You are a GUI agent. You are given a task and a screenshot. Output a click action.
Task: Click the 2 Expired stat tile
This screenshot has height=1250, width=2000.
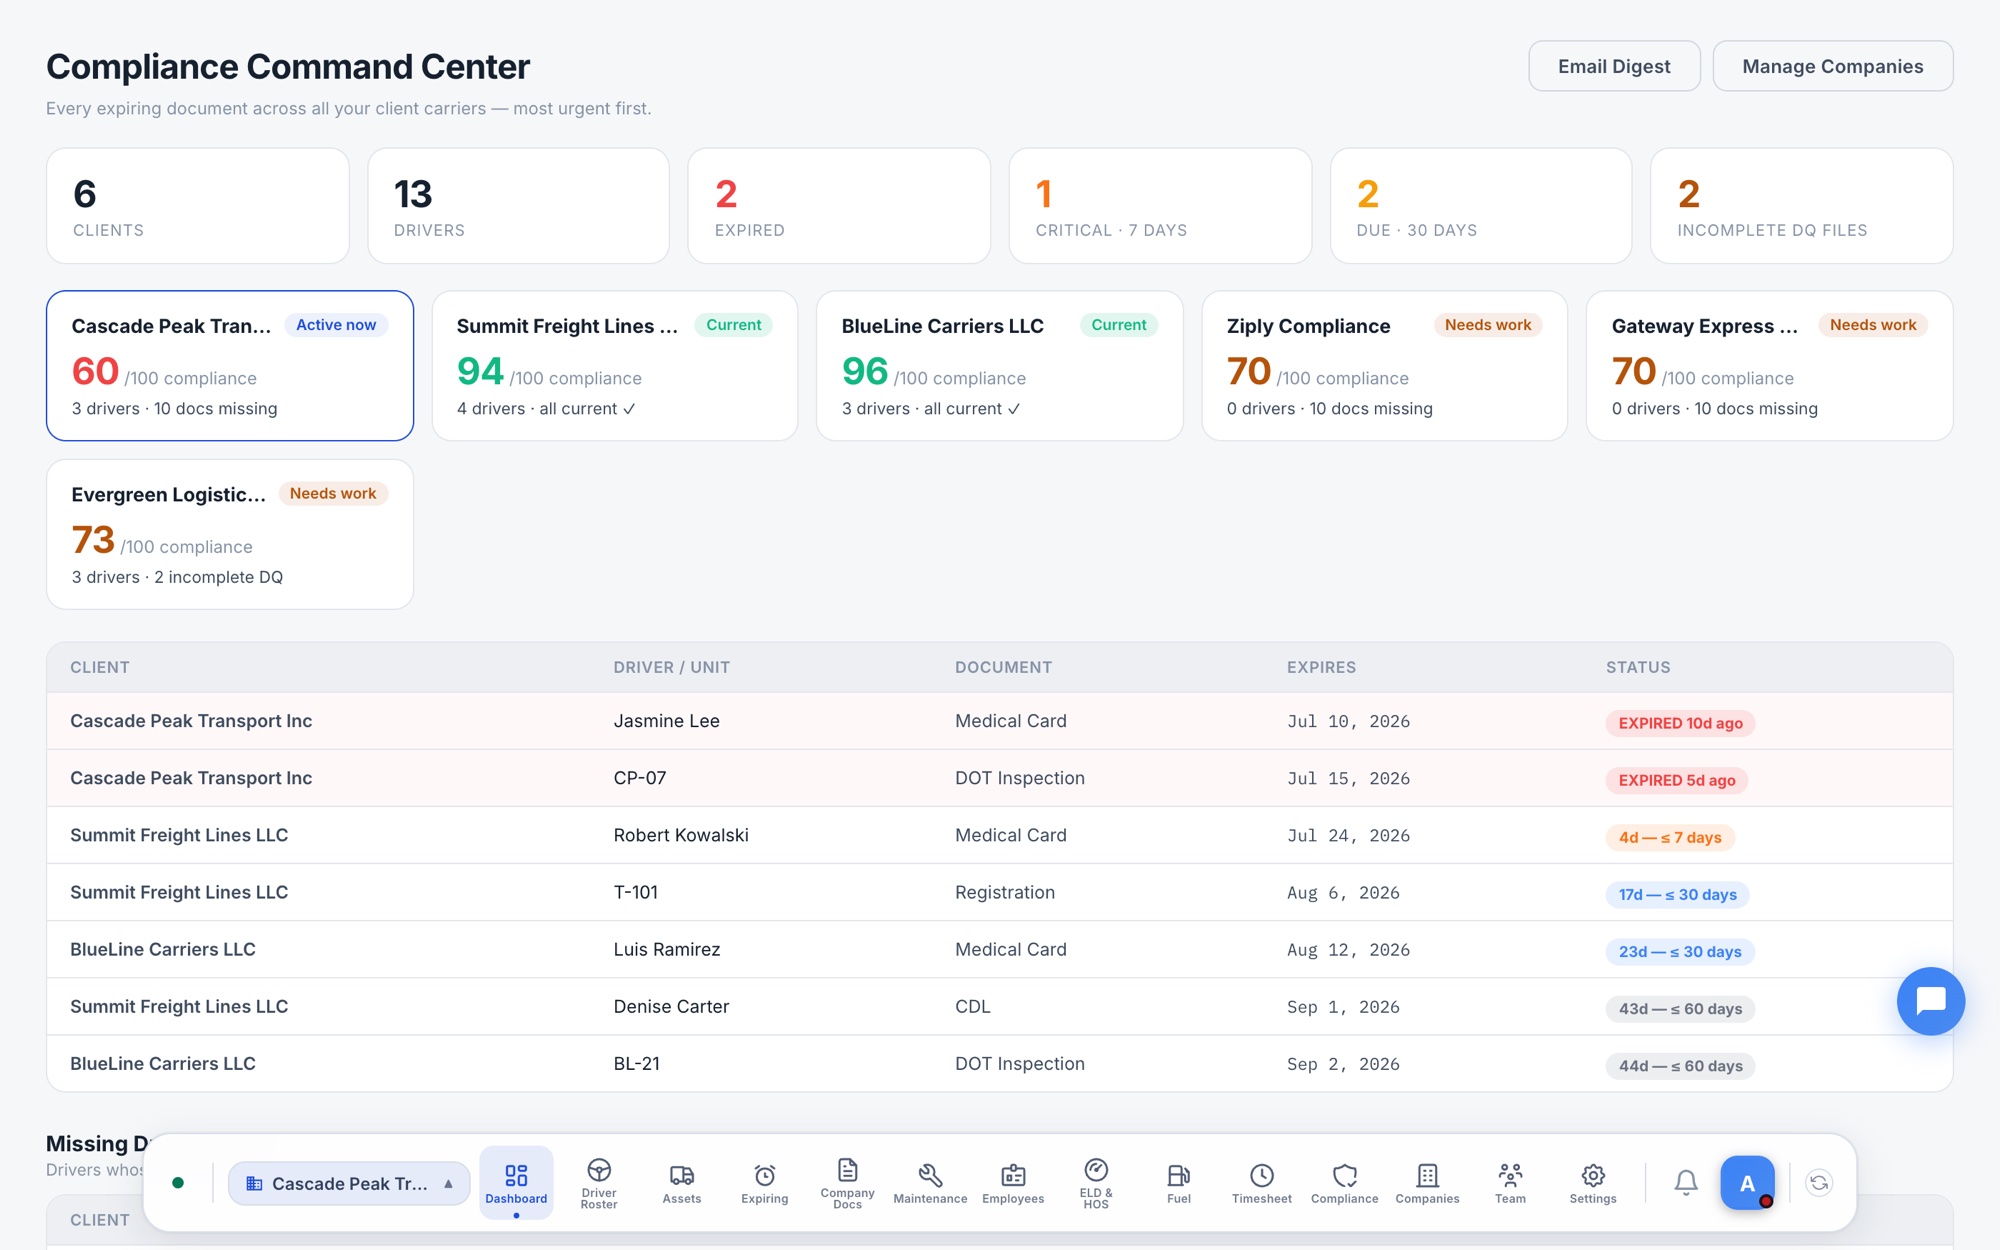(x=839, y=206)
